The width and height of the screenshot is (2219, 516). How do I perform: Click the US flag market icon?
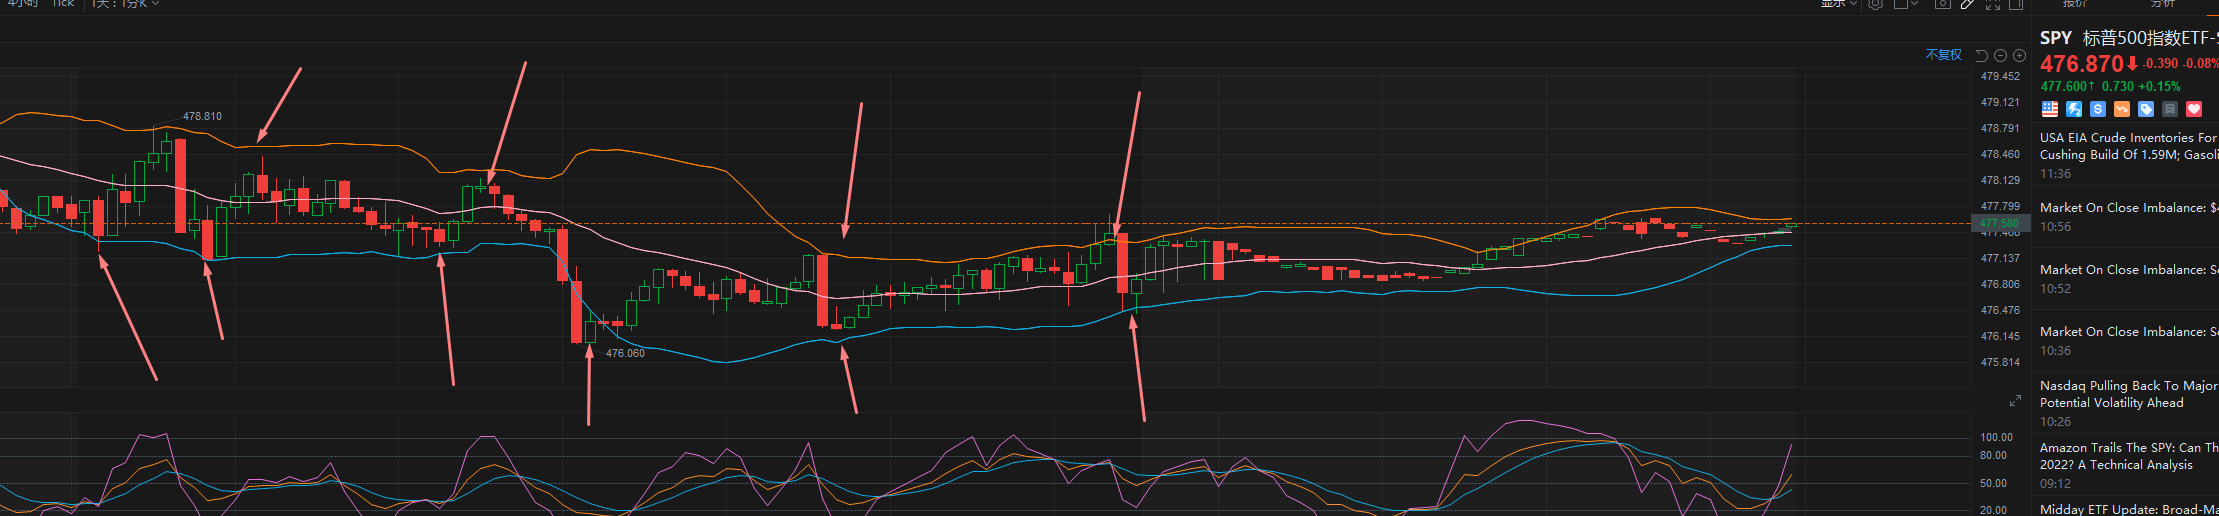click(x=2050, y=109)
